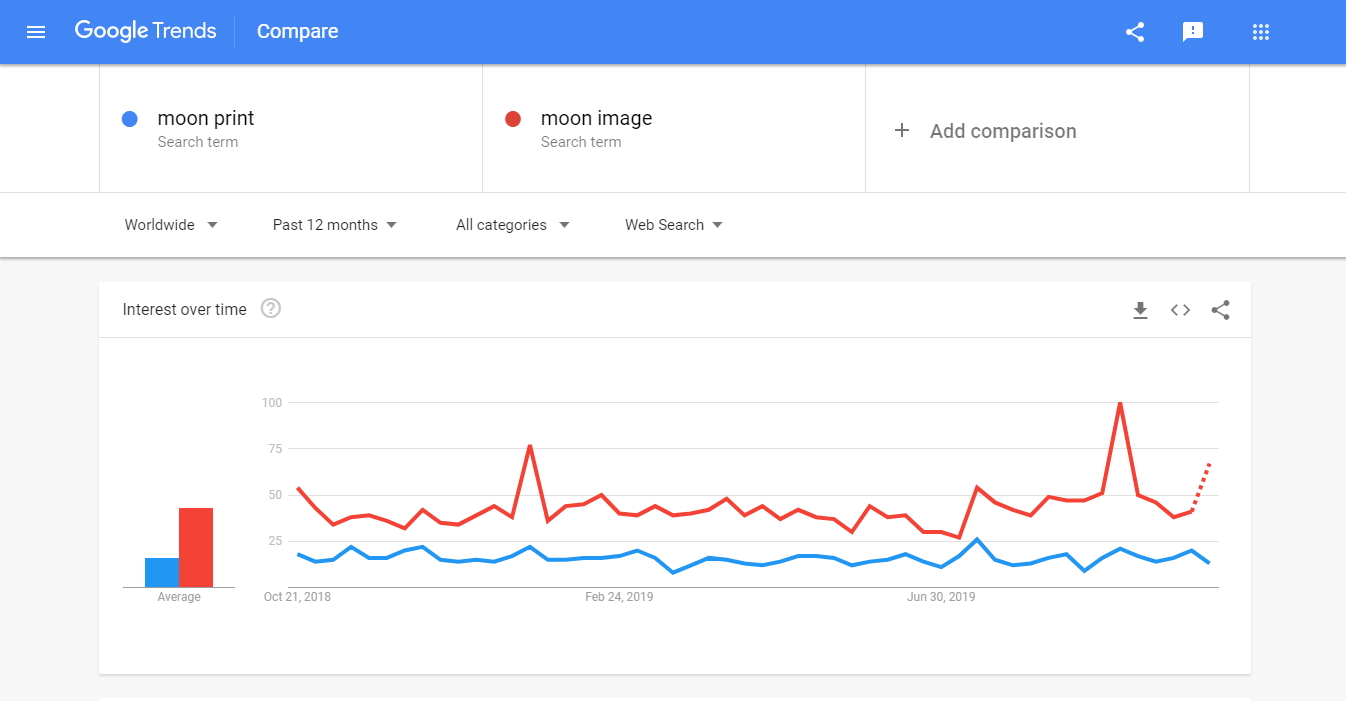Open the send feedback icon
1346x701 pixels.
click(1192, 32)
